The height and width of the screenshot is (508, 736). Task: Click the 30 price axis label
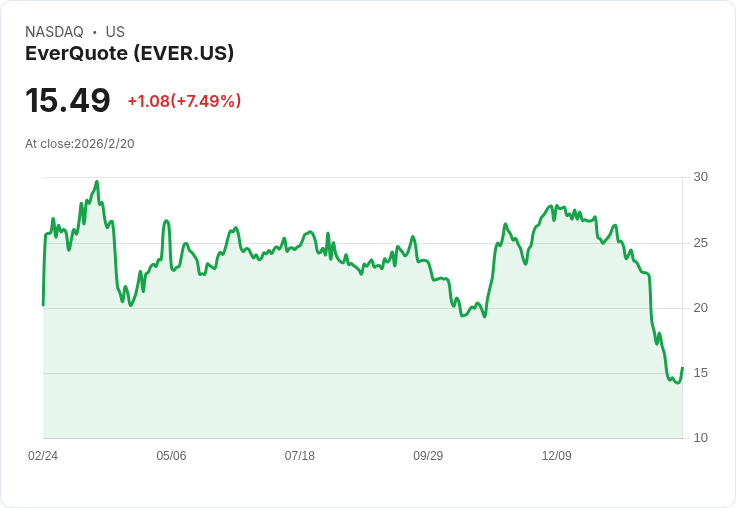700,177
